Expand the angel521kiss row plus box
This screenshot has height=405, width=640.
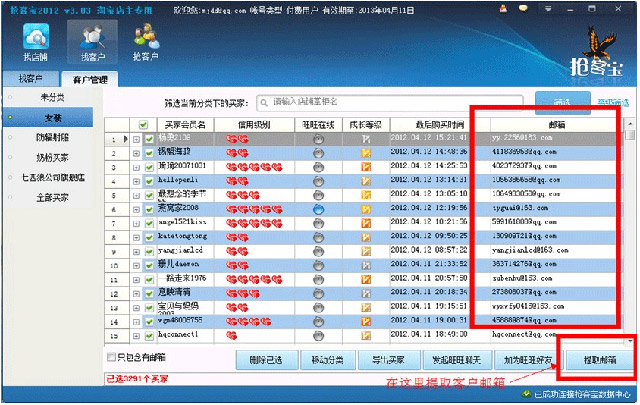coord(136,224)
